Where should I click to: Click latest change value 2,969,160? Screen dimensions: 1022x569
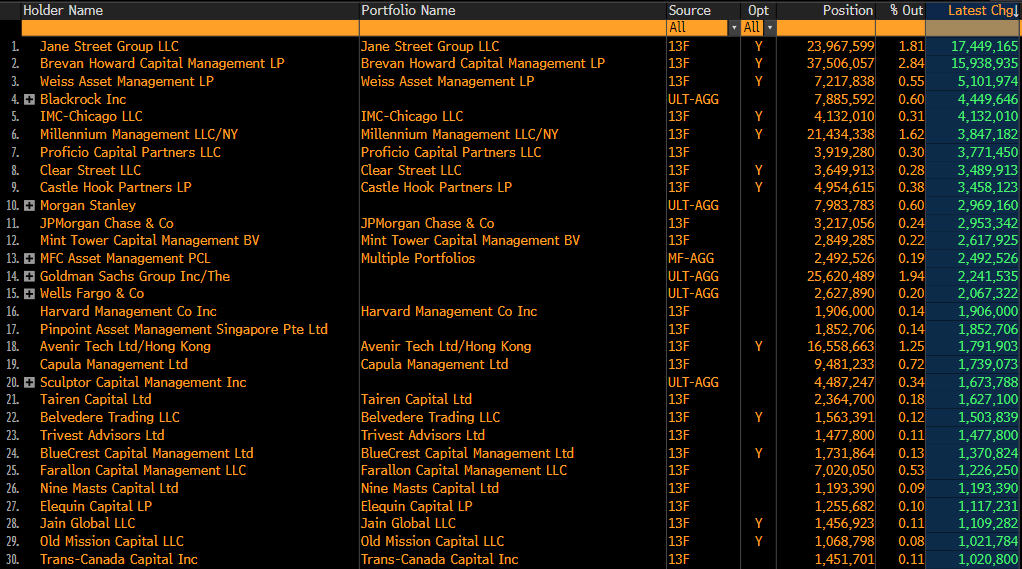(987, 206)
